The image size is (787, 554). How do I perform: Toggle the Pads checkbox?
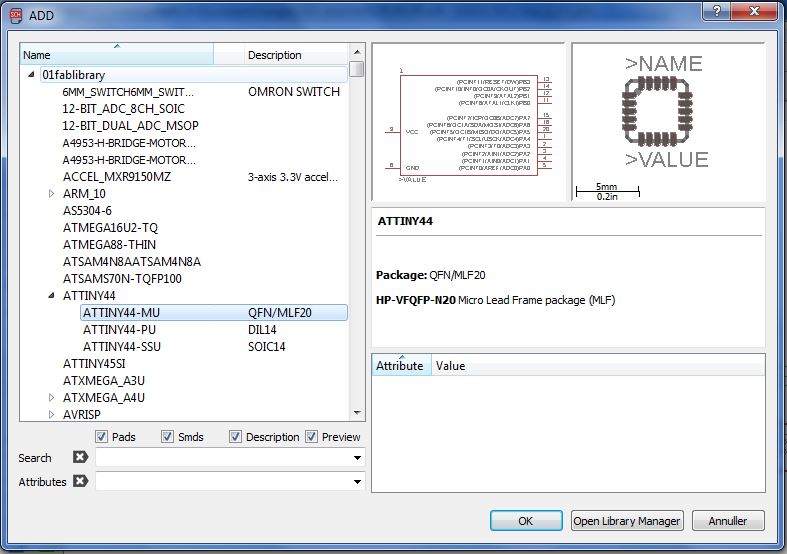101,437
